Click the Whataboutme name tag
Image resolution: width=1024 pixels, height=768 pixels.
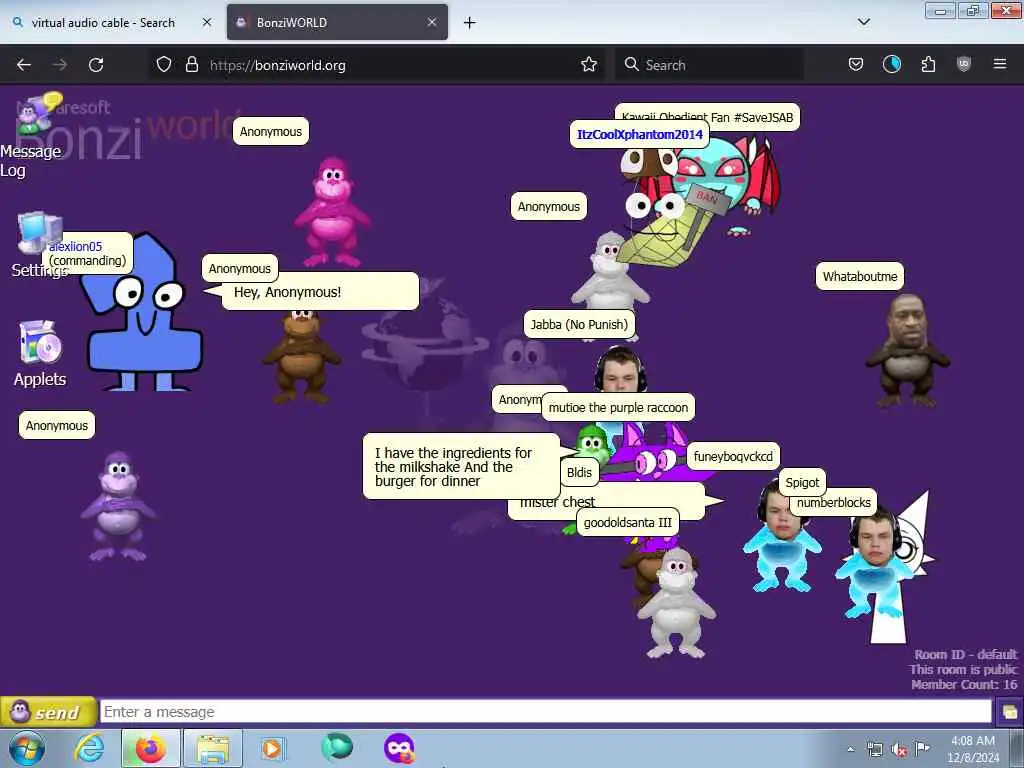coord(860,276)
